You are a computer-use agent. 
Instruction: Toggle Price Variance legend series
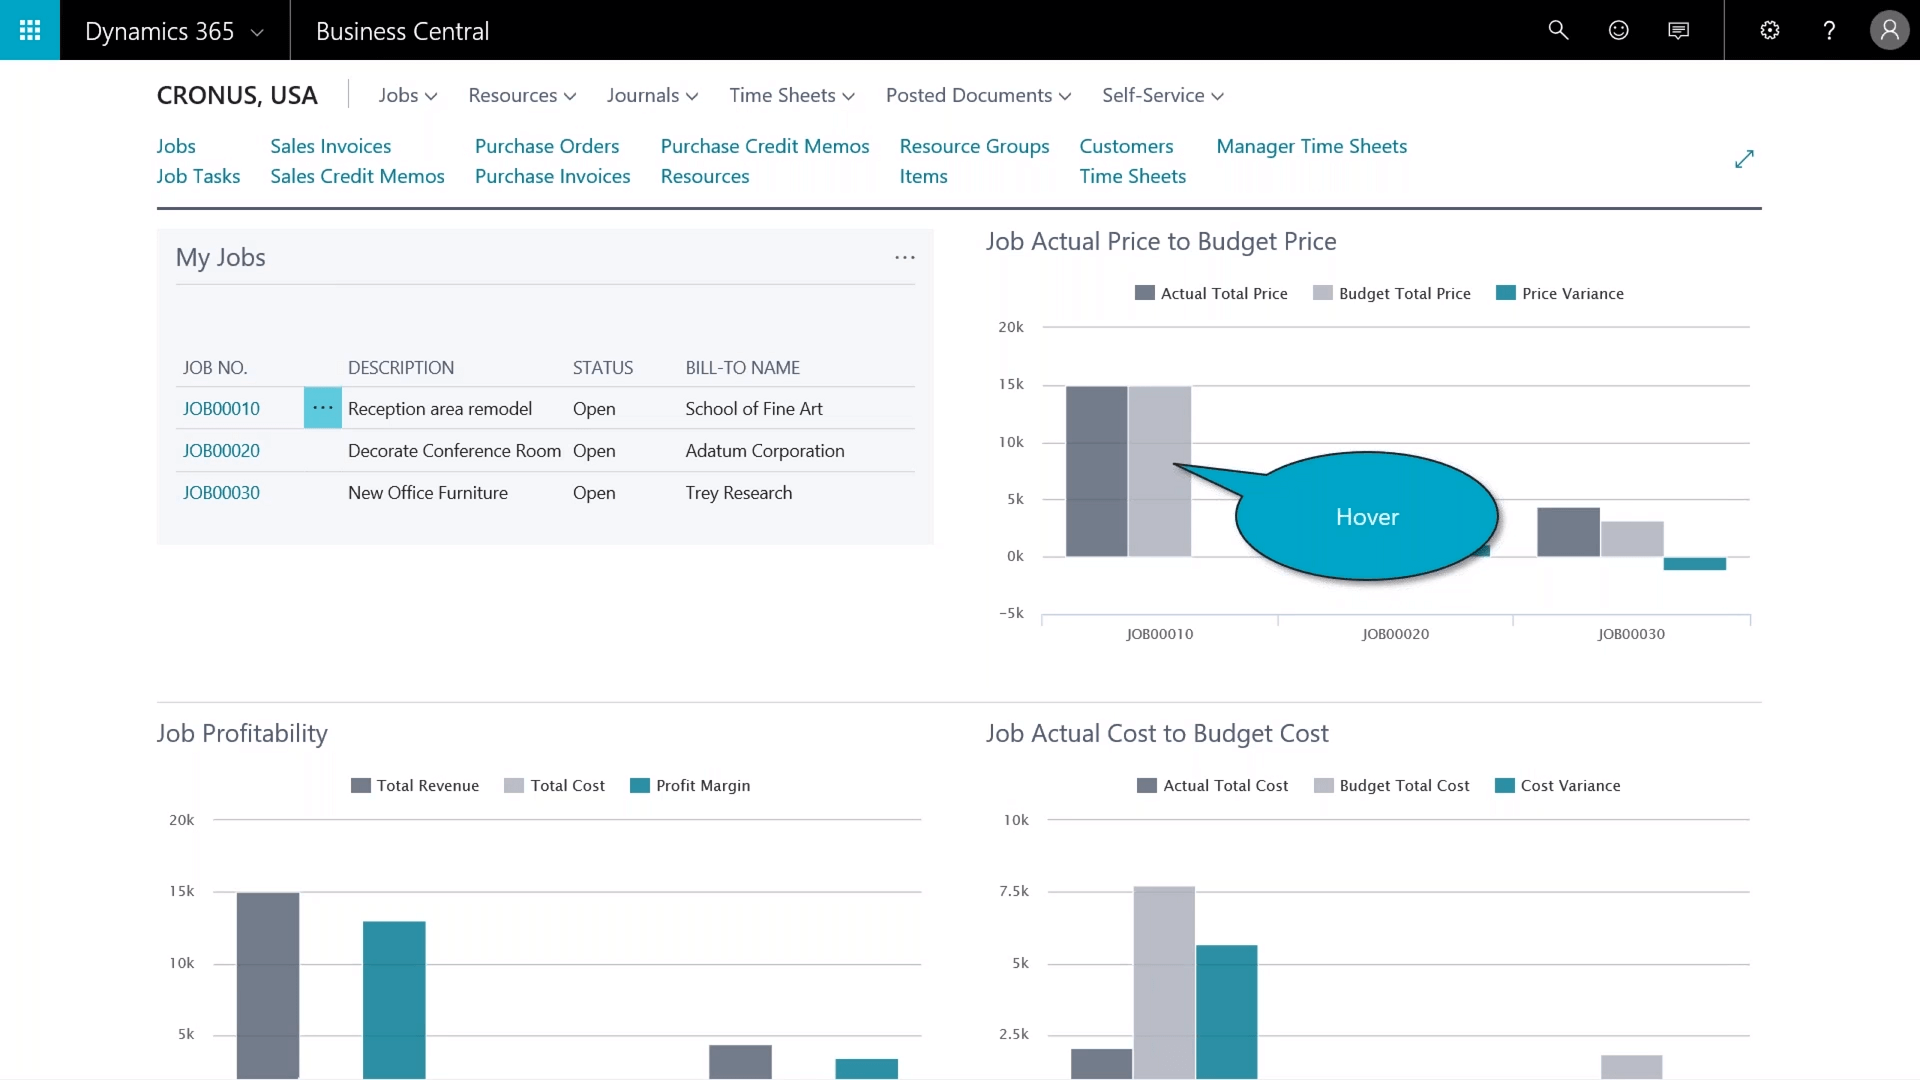pos(1560,293)
